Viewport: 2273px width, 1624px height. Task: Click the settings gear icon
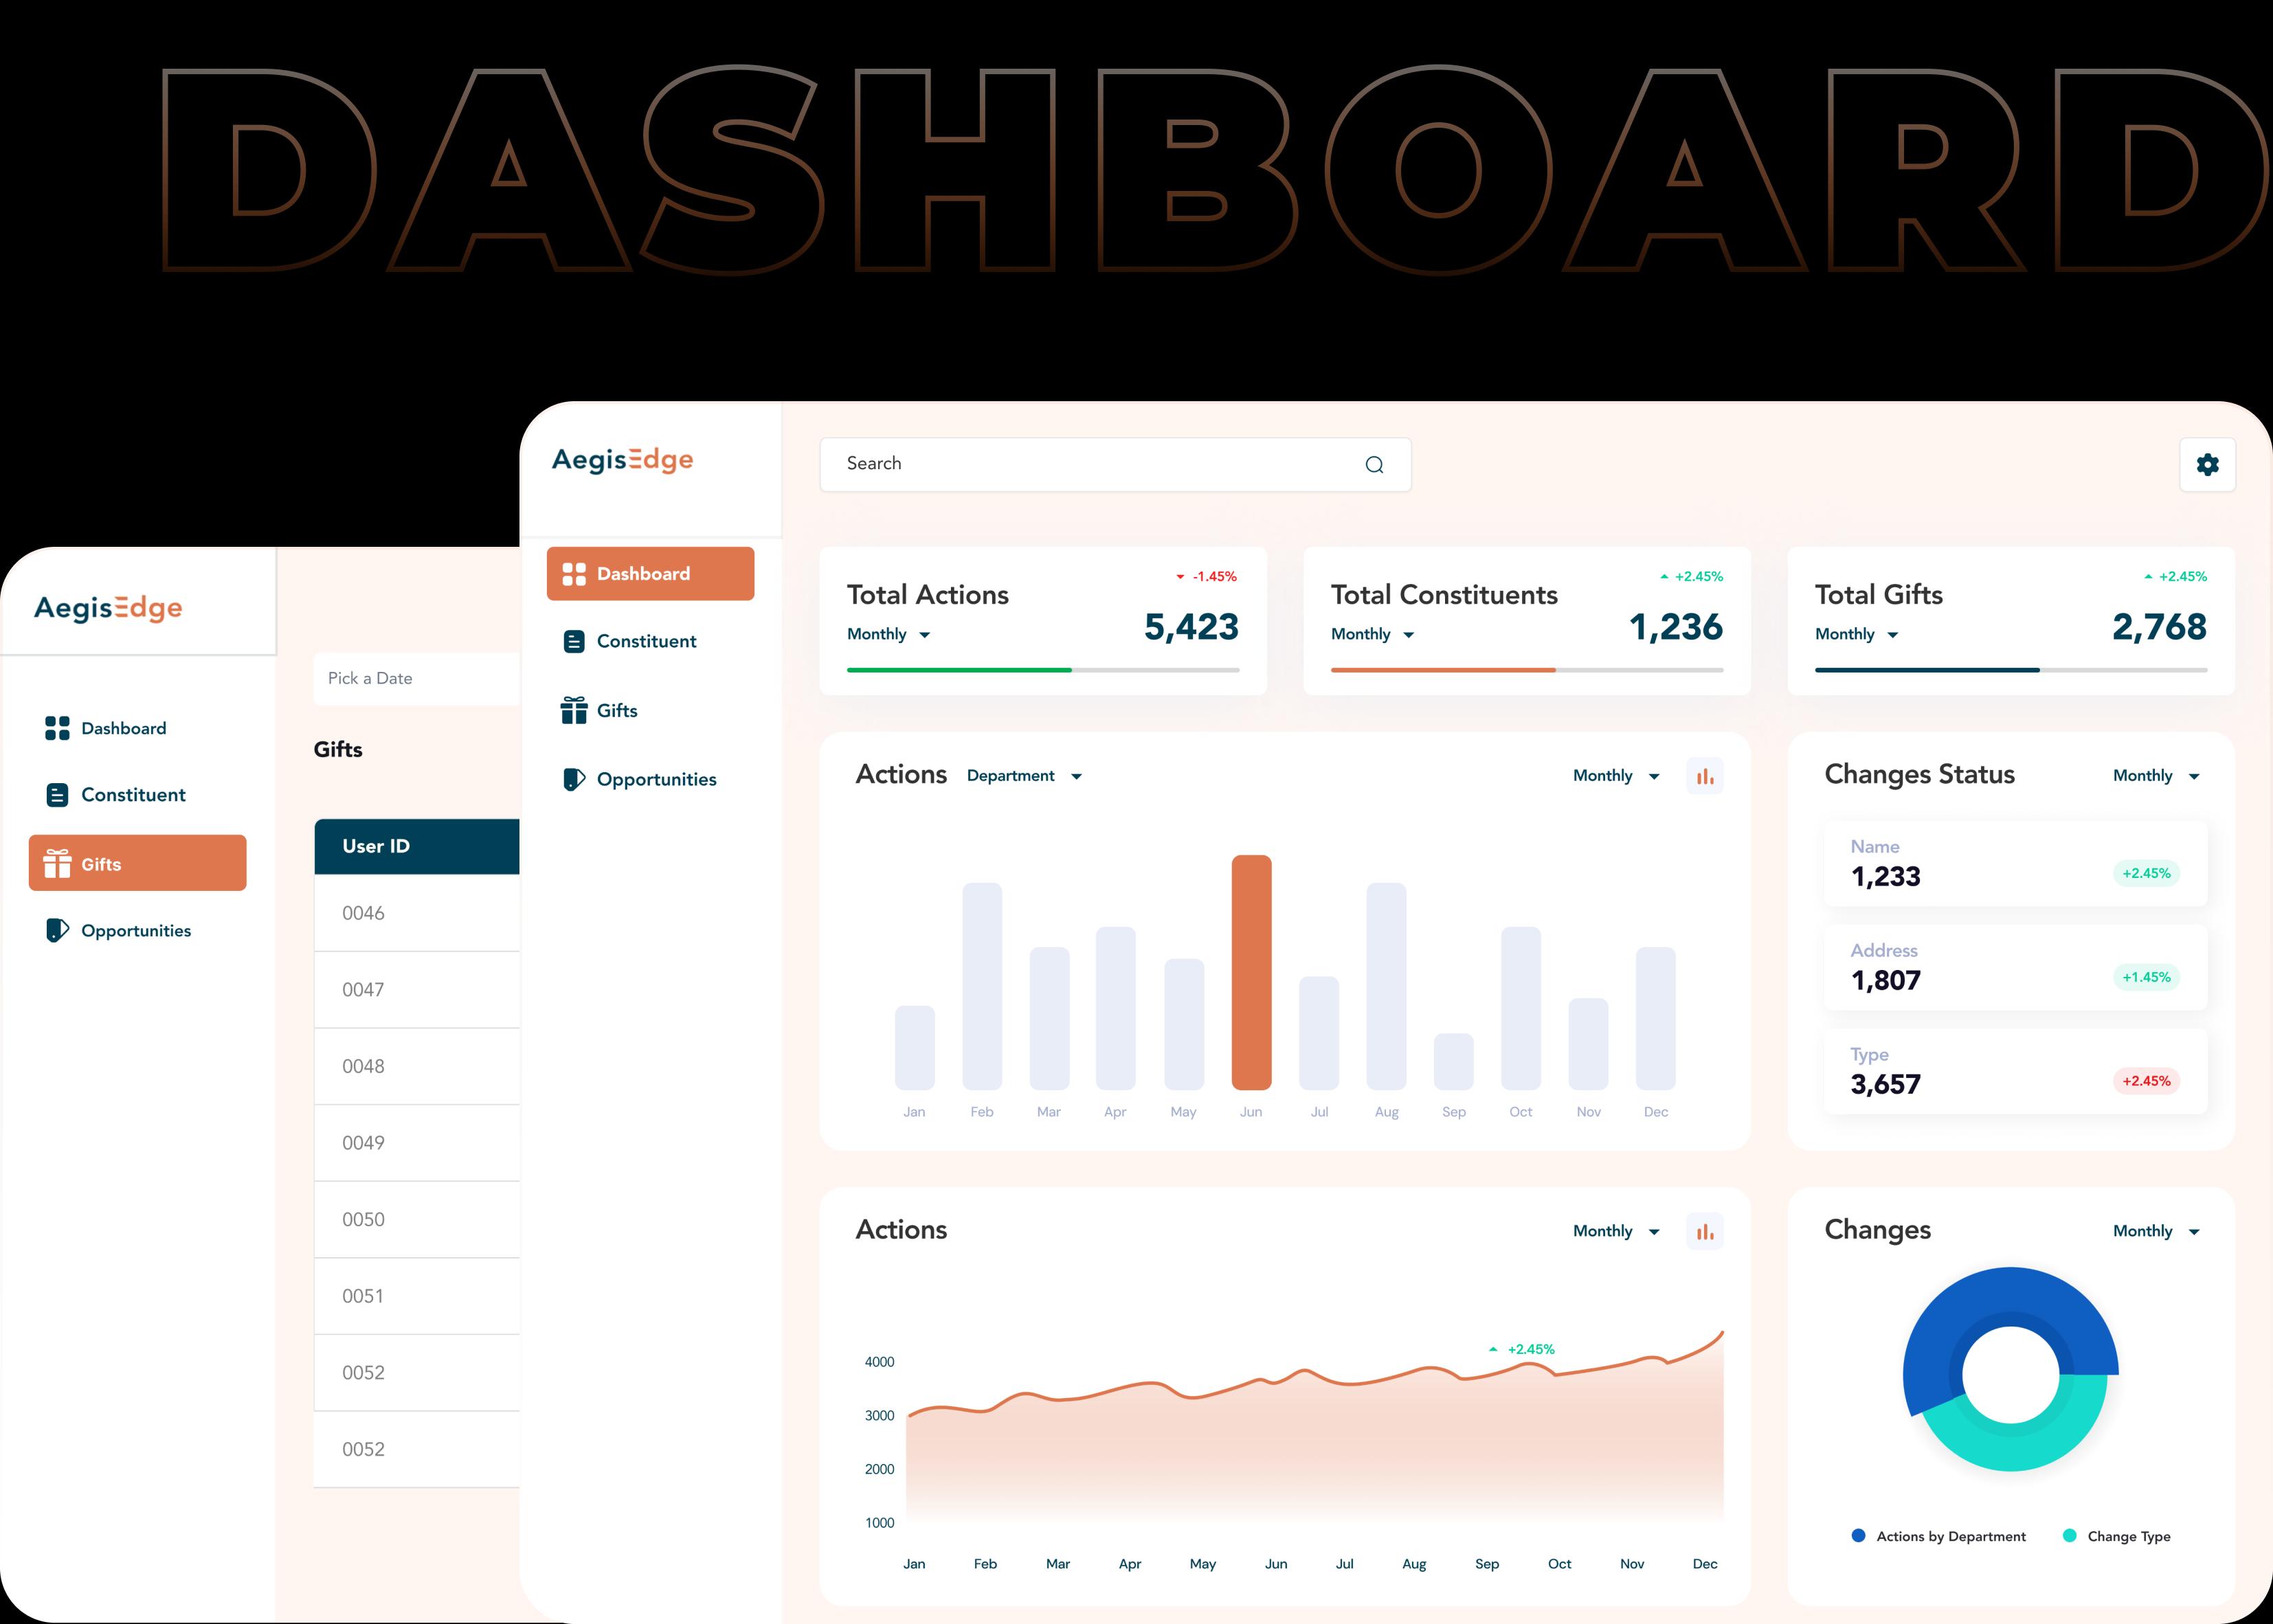(2207, 464)
